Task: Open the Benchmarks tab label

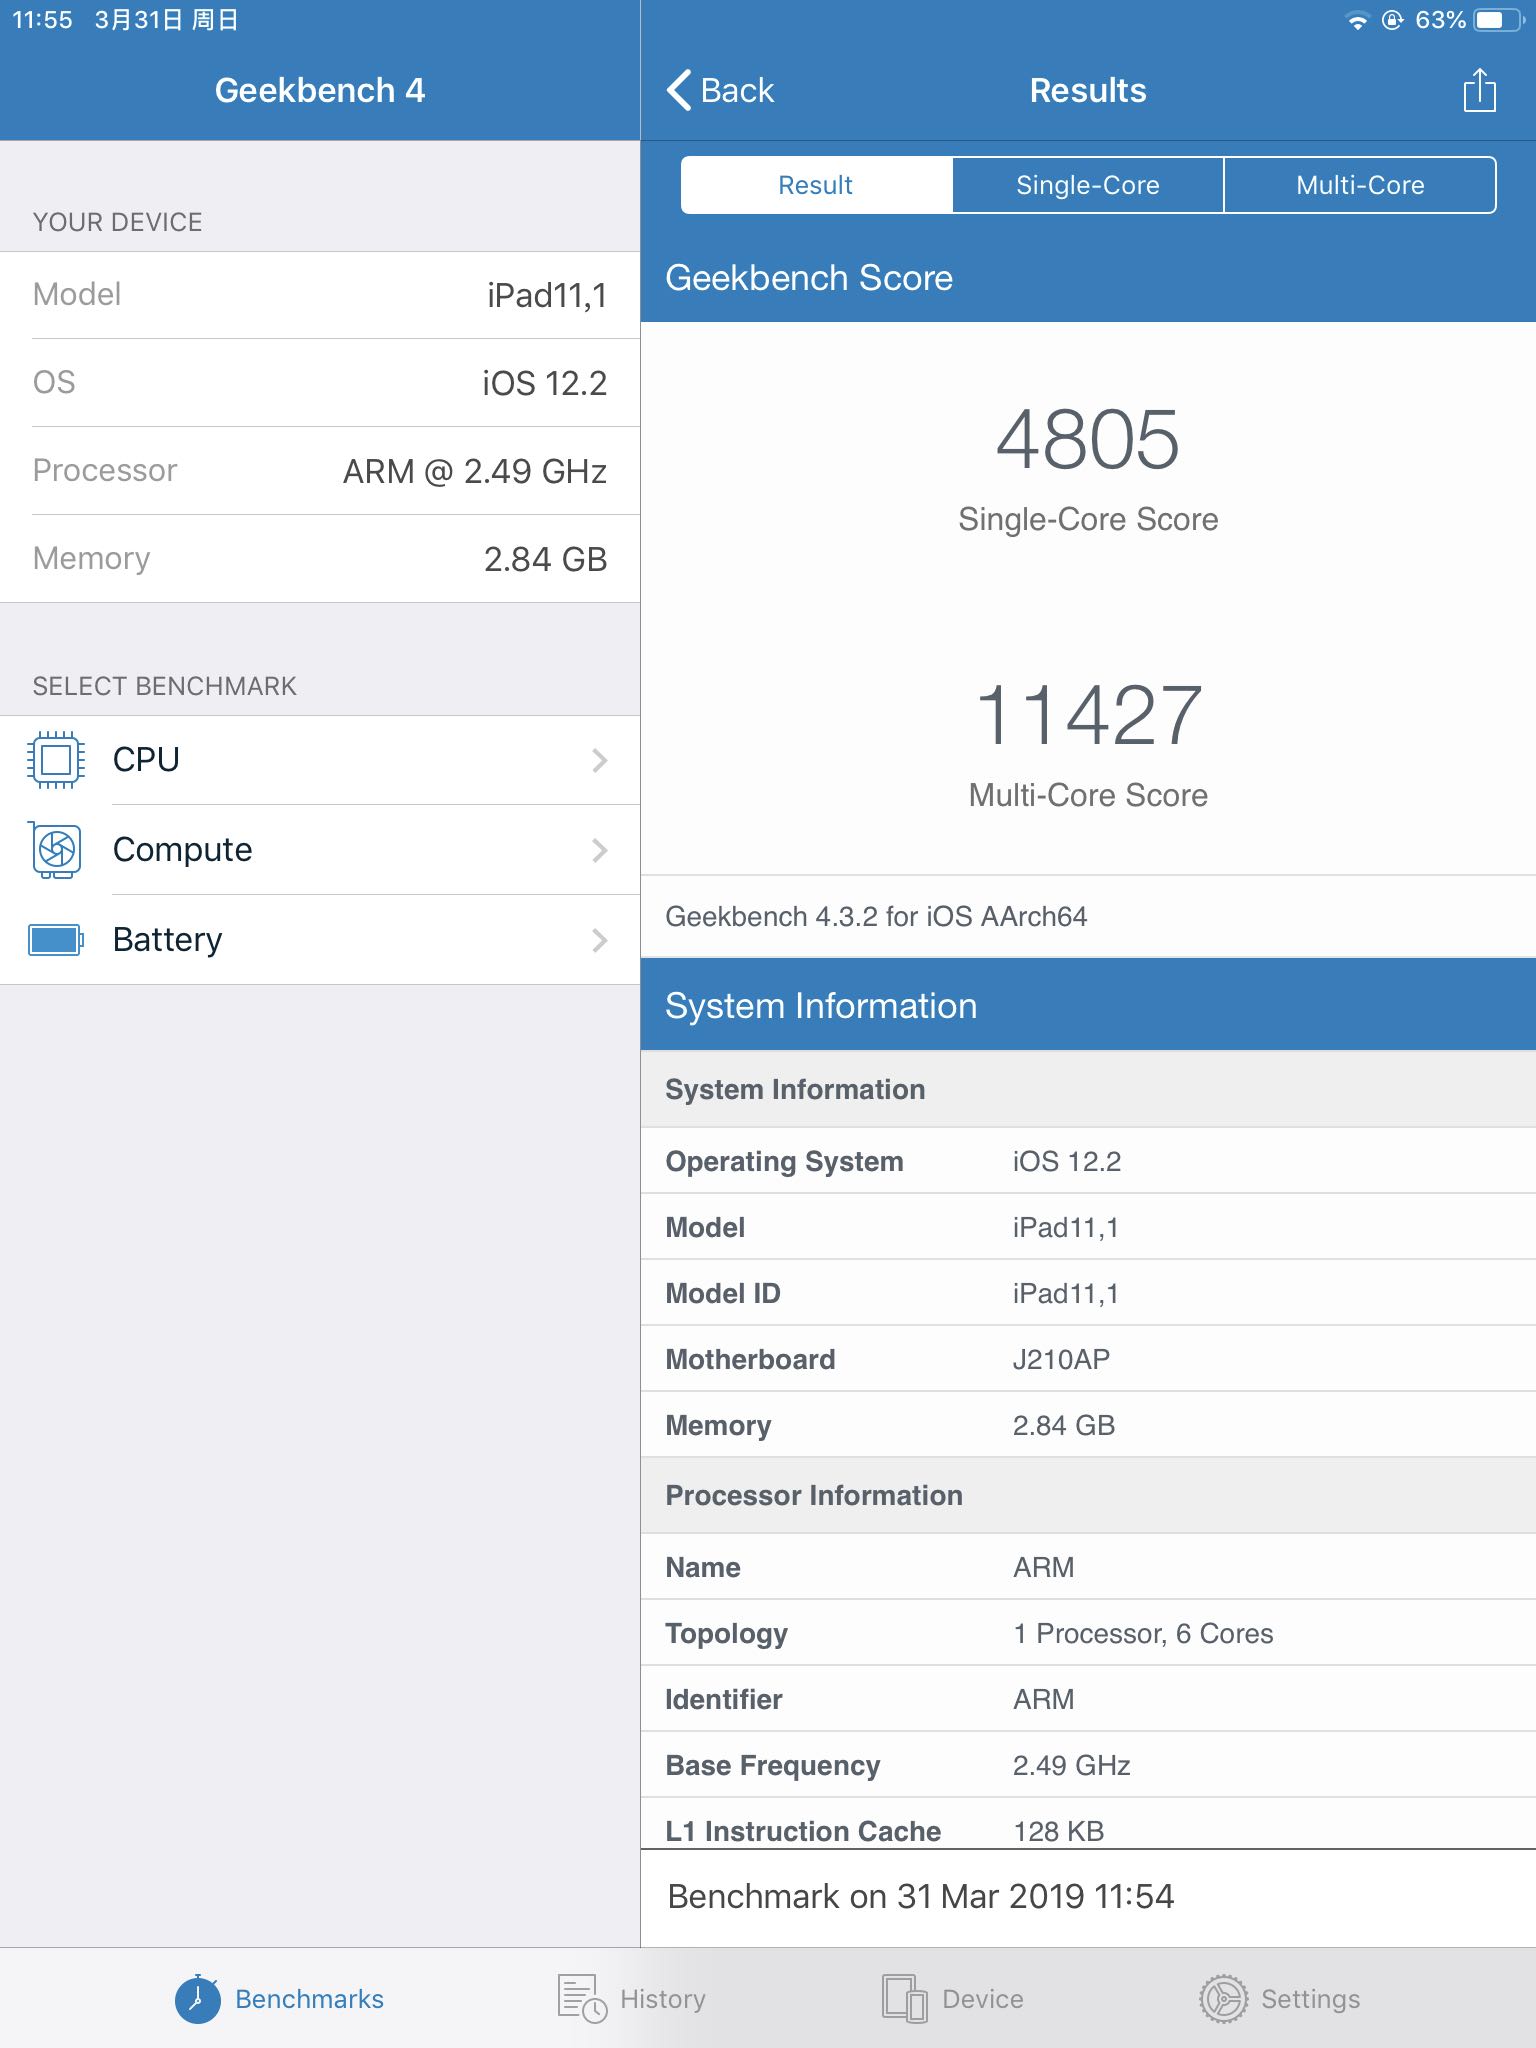Action: [309, 1998]
